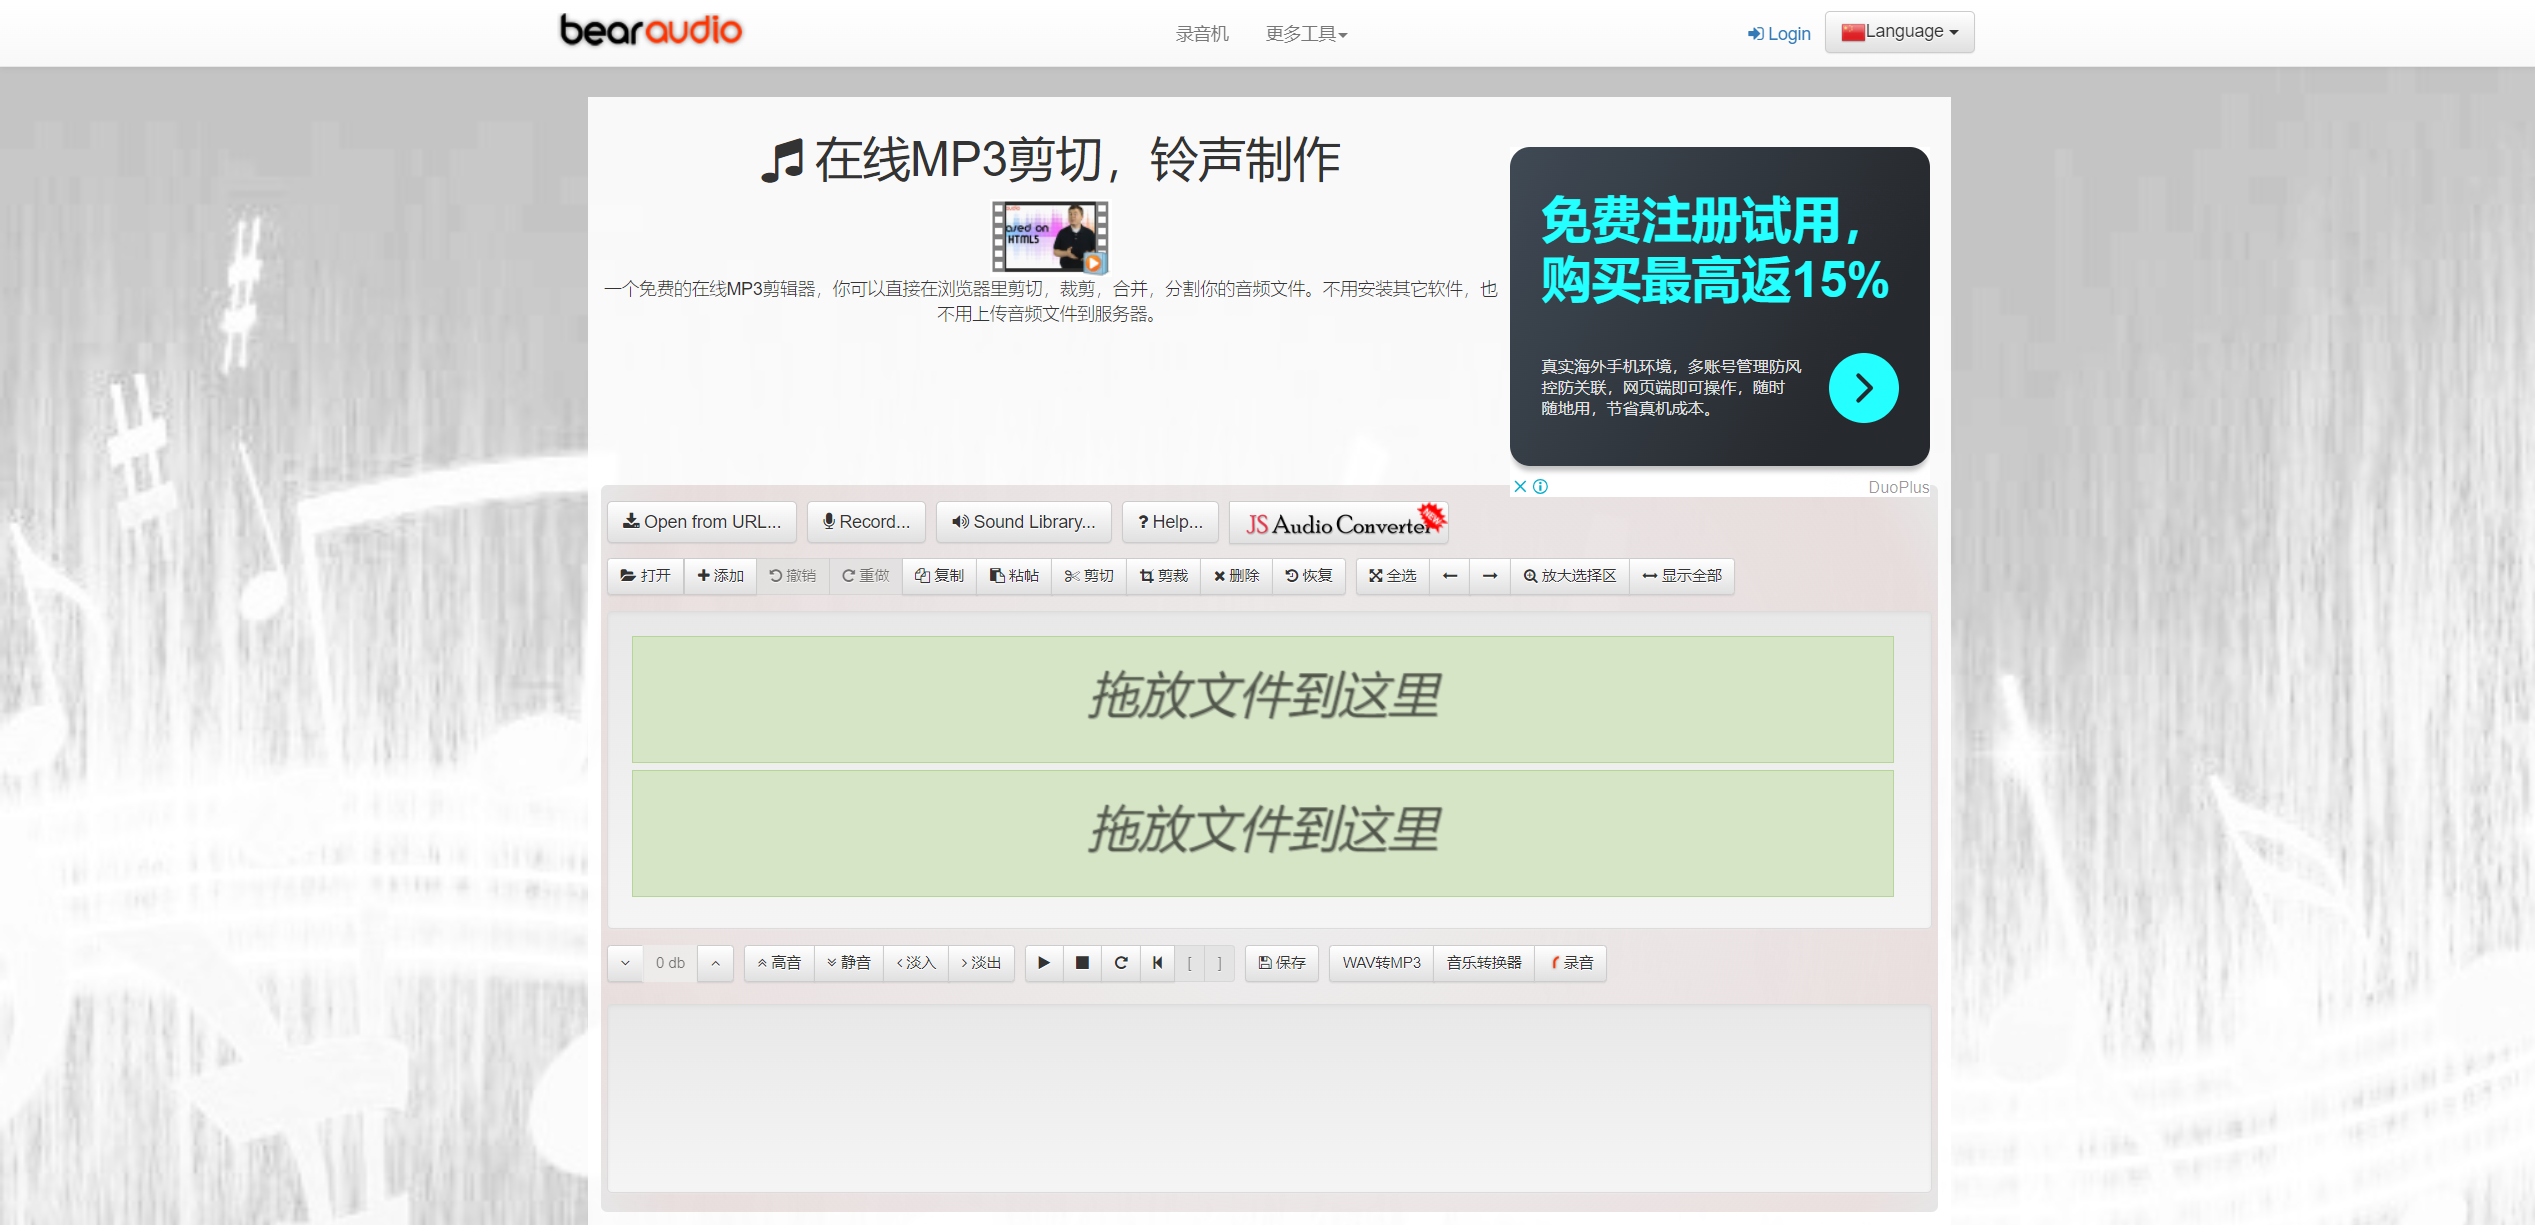The image size is (2535, 1225).
Task: Start playback with the play button
Action: [1042, 962]
